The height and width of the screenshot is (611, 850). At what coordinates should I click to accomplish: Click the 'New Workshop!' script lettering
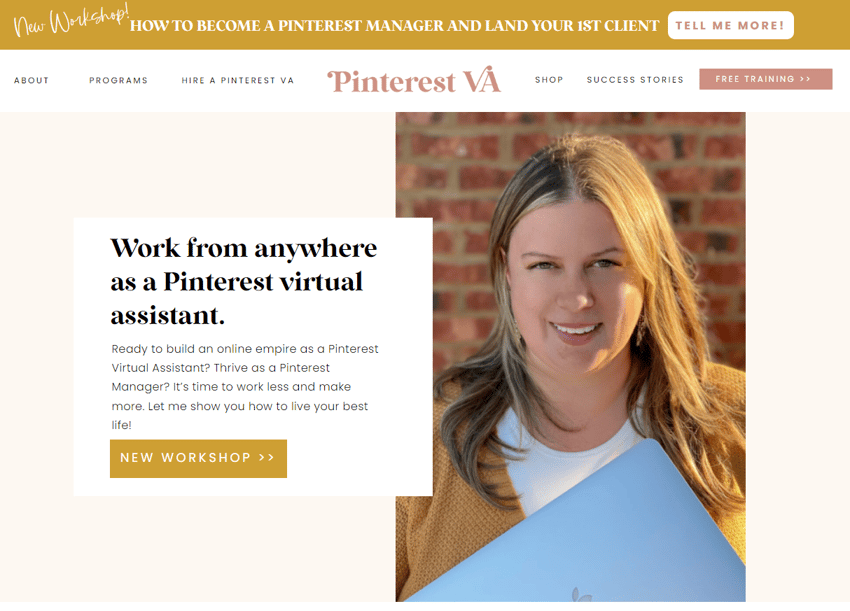coord(71,22)
